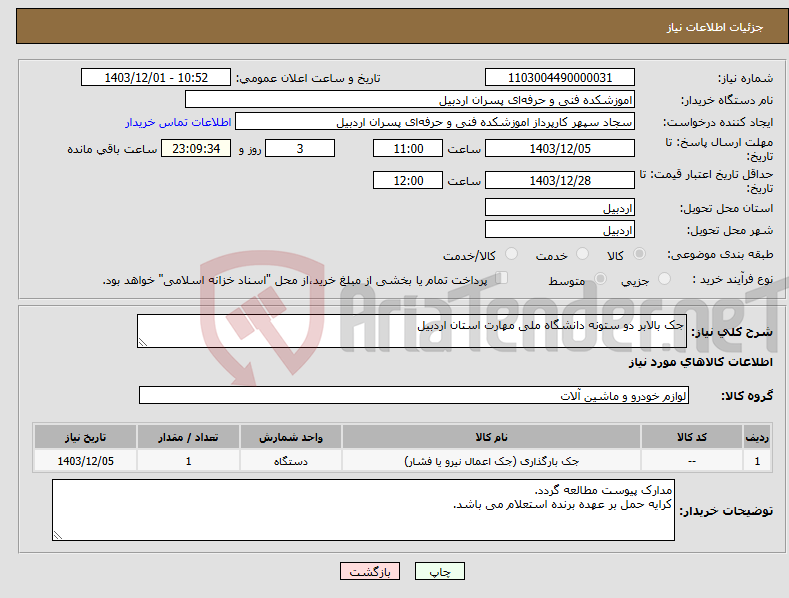Click the بازگشت back button
Image resolution: width=789 pixels, height=598 pixels.
[370, 571]
